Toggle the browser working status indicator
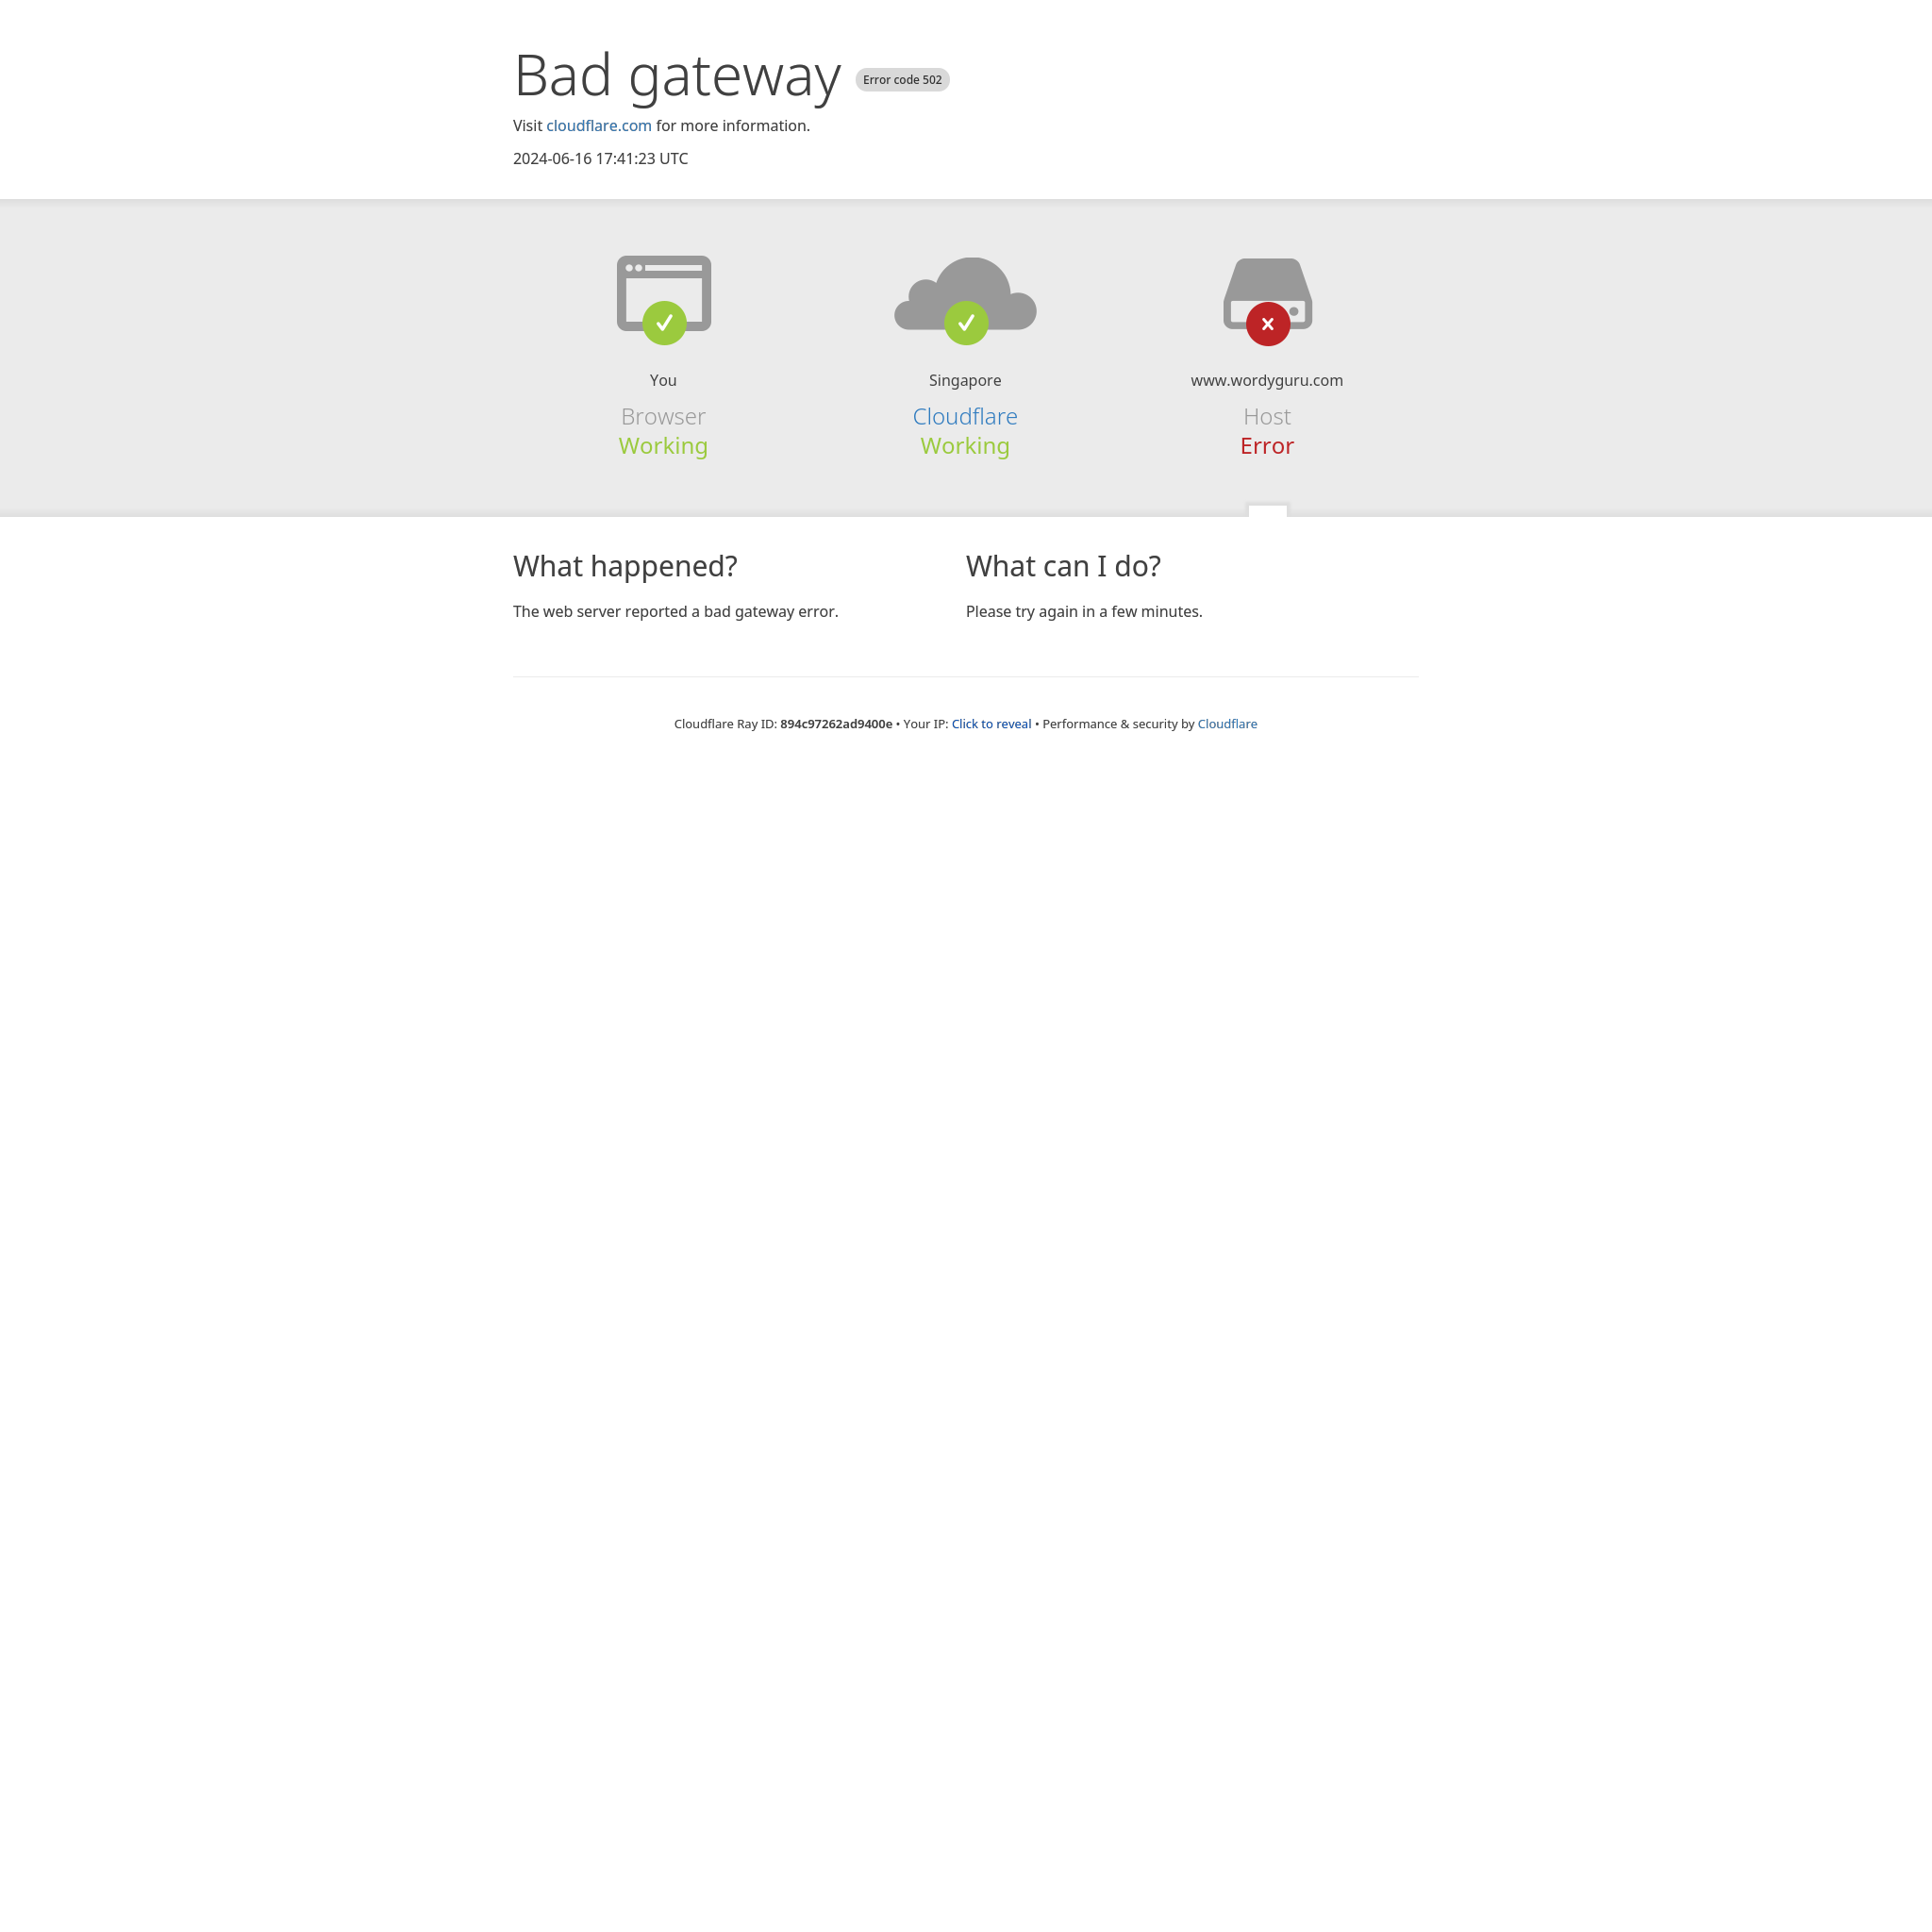 [x=663, y=324]
